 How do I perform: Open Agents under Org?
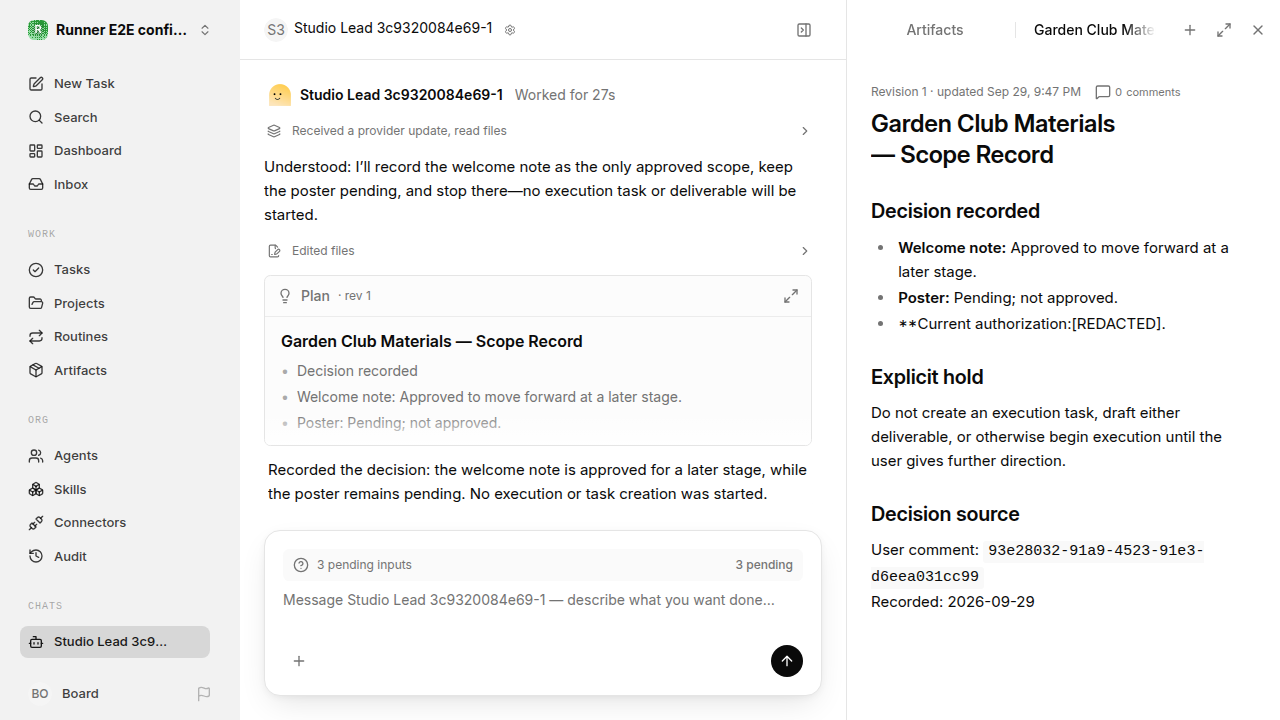pos(120,455)
